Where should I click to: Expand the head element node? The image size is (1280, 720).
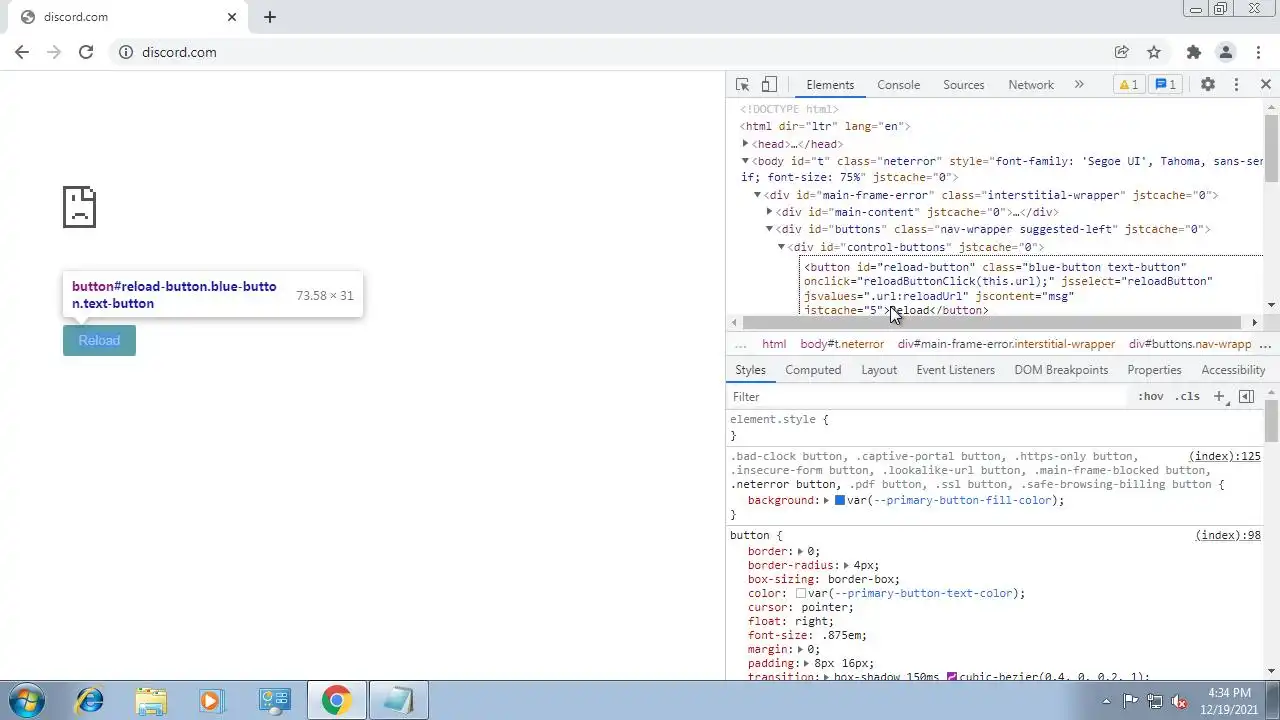[x=745, y=144]
